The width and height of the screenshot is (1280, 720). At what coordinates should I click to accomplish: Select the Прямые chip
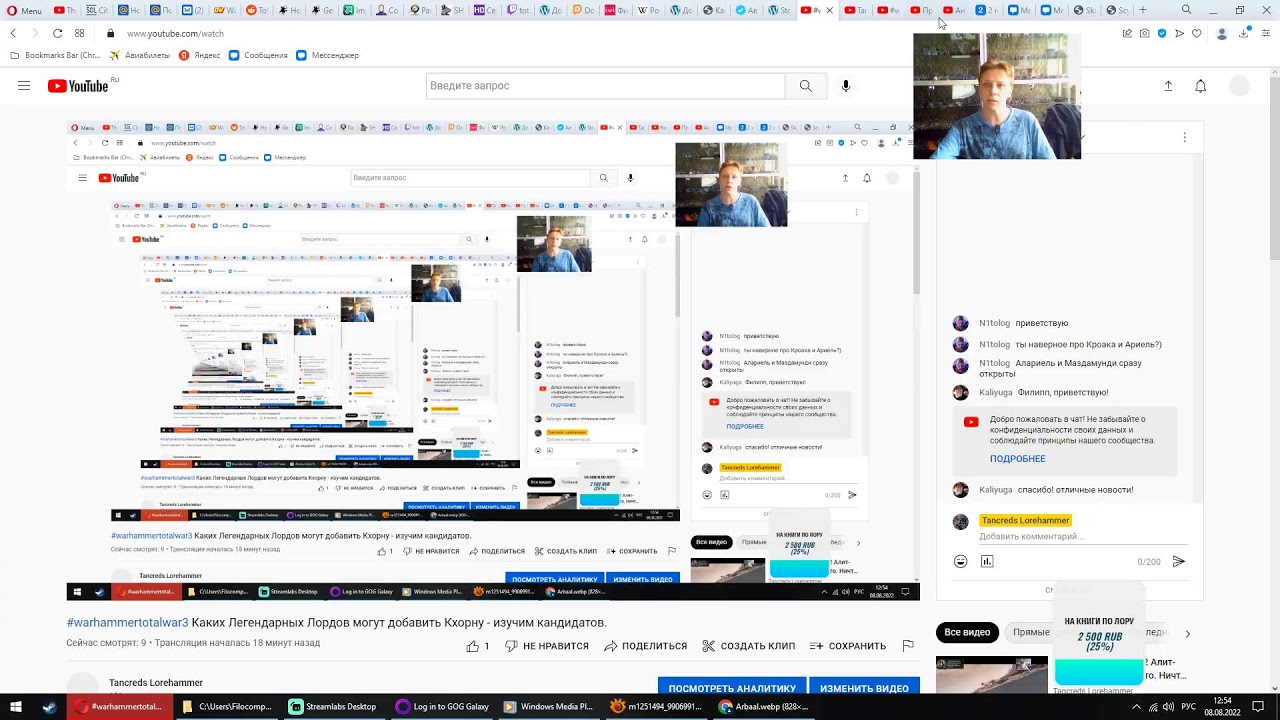pos(1030,633)
